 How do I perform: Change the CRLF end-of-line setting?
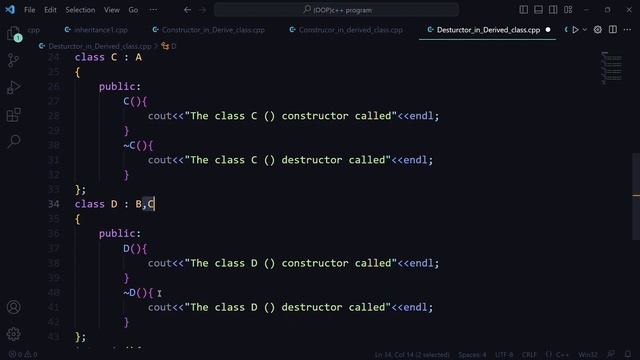click(529, 355)
